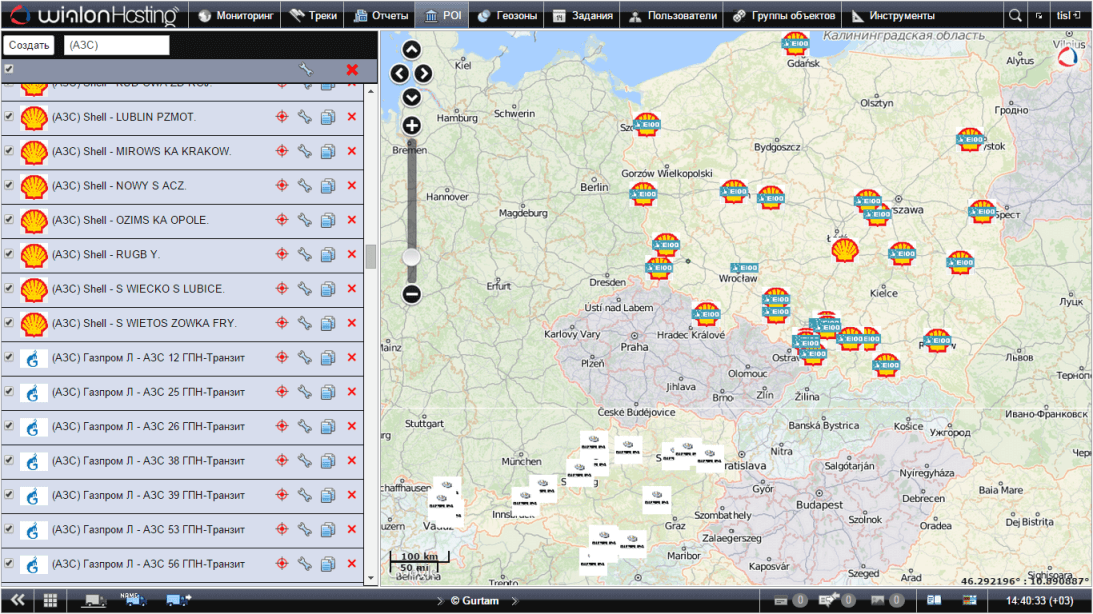Image resolution: width=1093 pixels, height=614 pixels.
Task: Toggle the select-all checkbox in list header
Action: coord(9,69)
